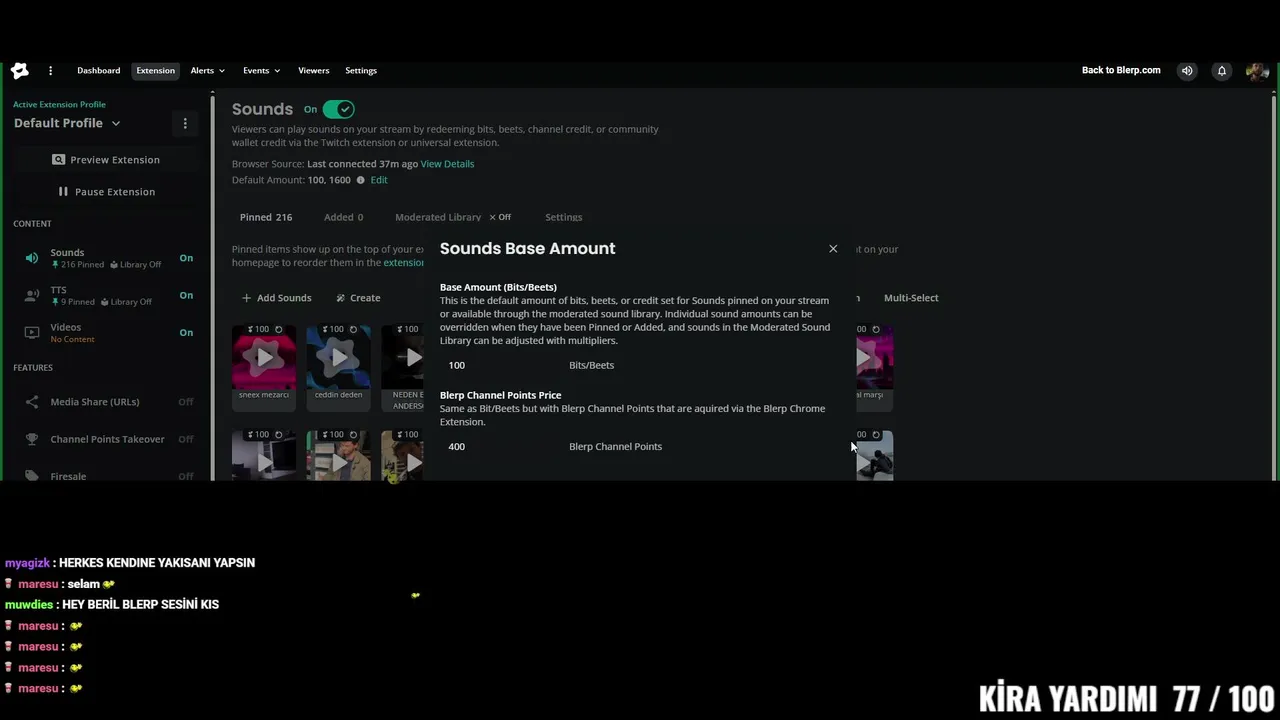Open the user profile avatar
The width and height of the screenshot is (1280, 720).
pyautogui.click(x=1256, y=71)
